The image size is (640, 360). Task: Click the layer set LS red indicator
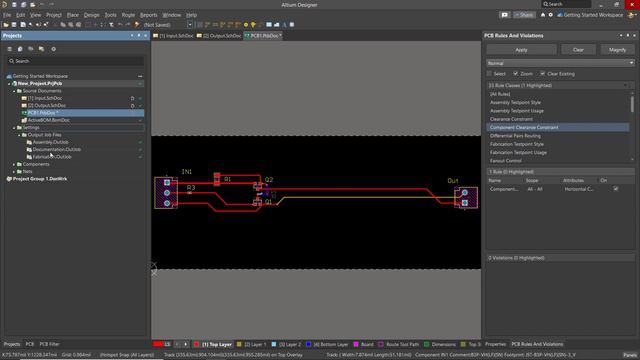[x=162, y=344]
